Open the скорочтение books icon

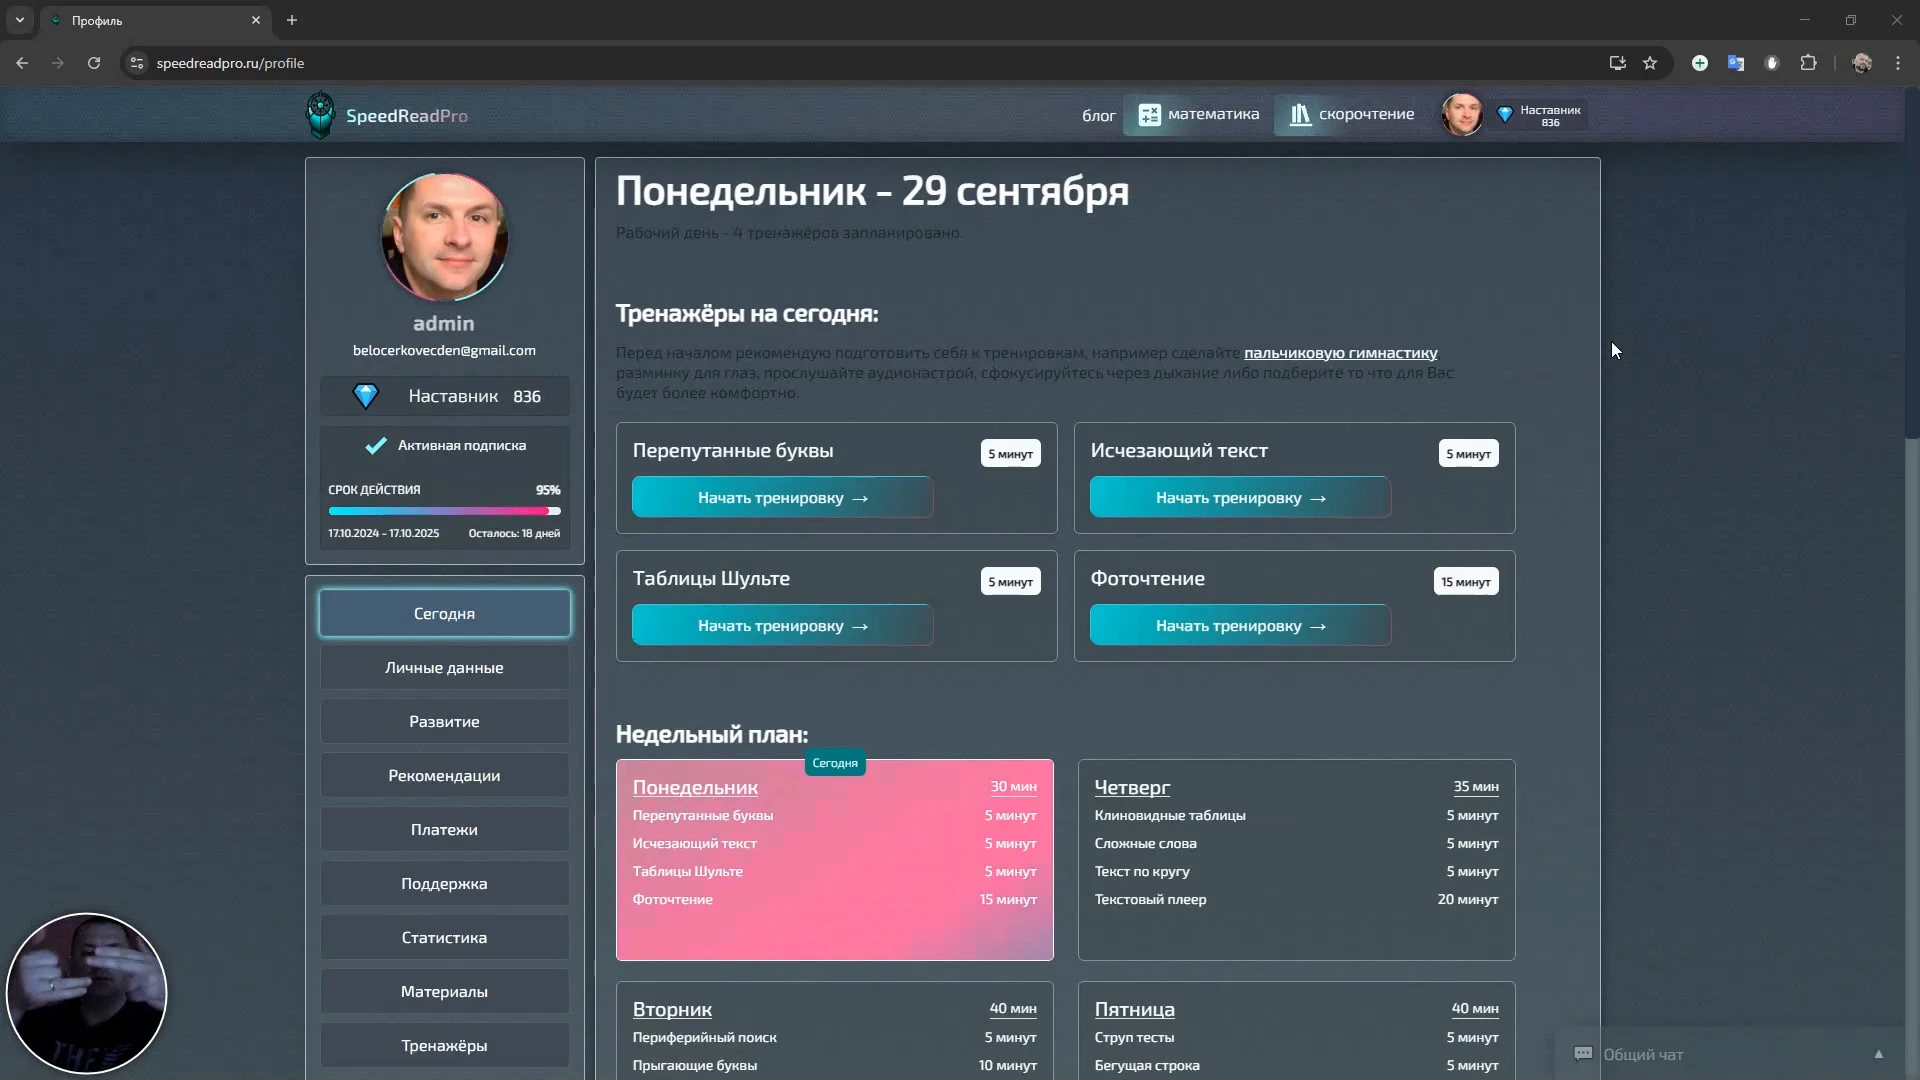click(x=1299, y=115)
